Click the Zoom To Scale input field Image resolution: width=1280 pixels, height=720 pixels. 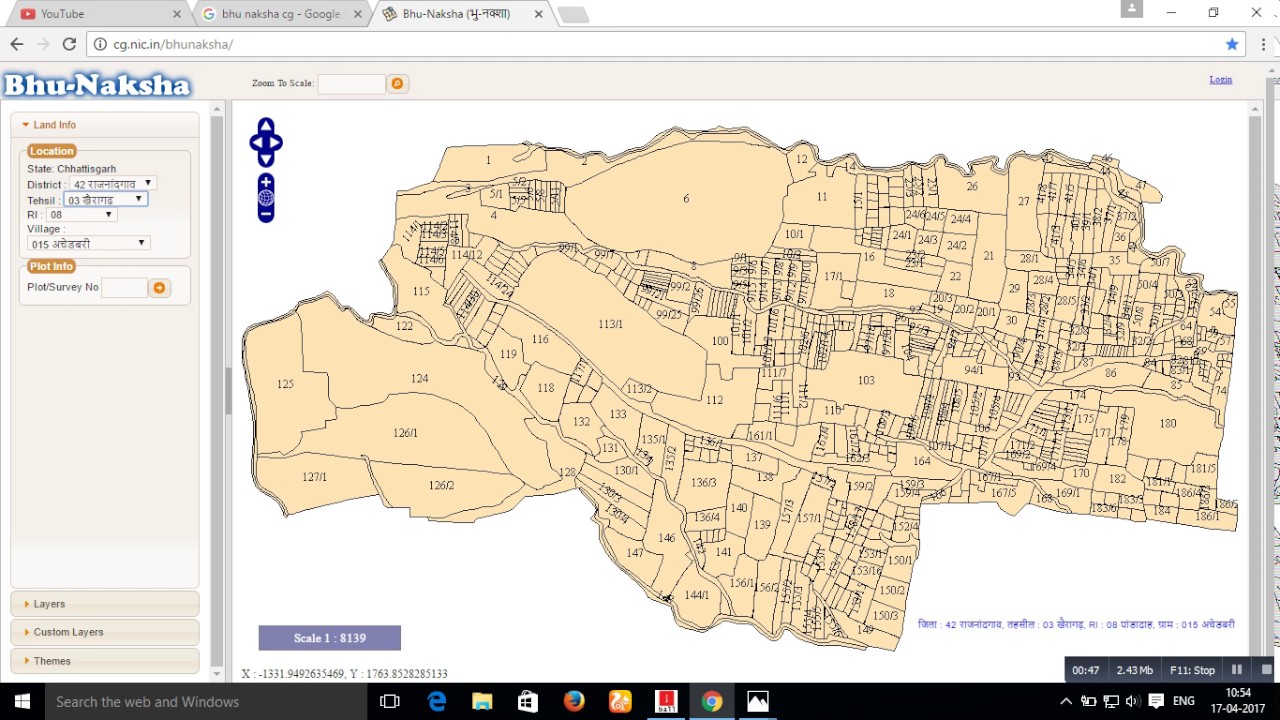click(352, 84)
